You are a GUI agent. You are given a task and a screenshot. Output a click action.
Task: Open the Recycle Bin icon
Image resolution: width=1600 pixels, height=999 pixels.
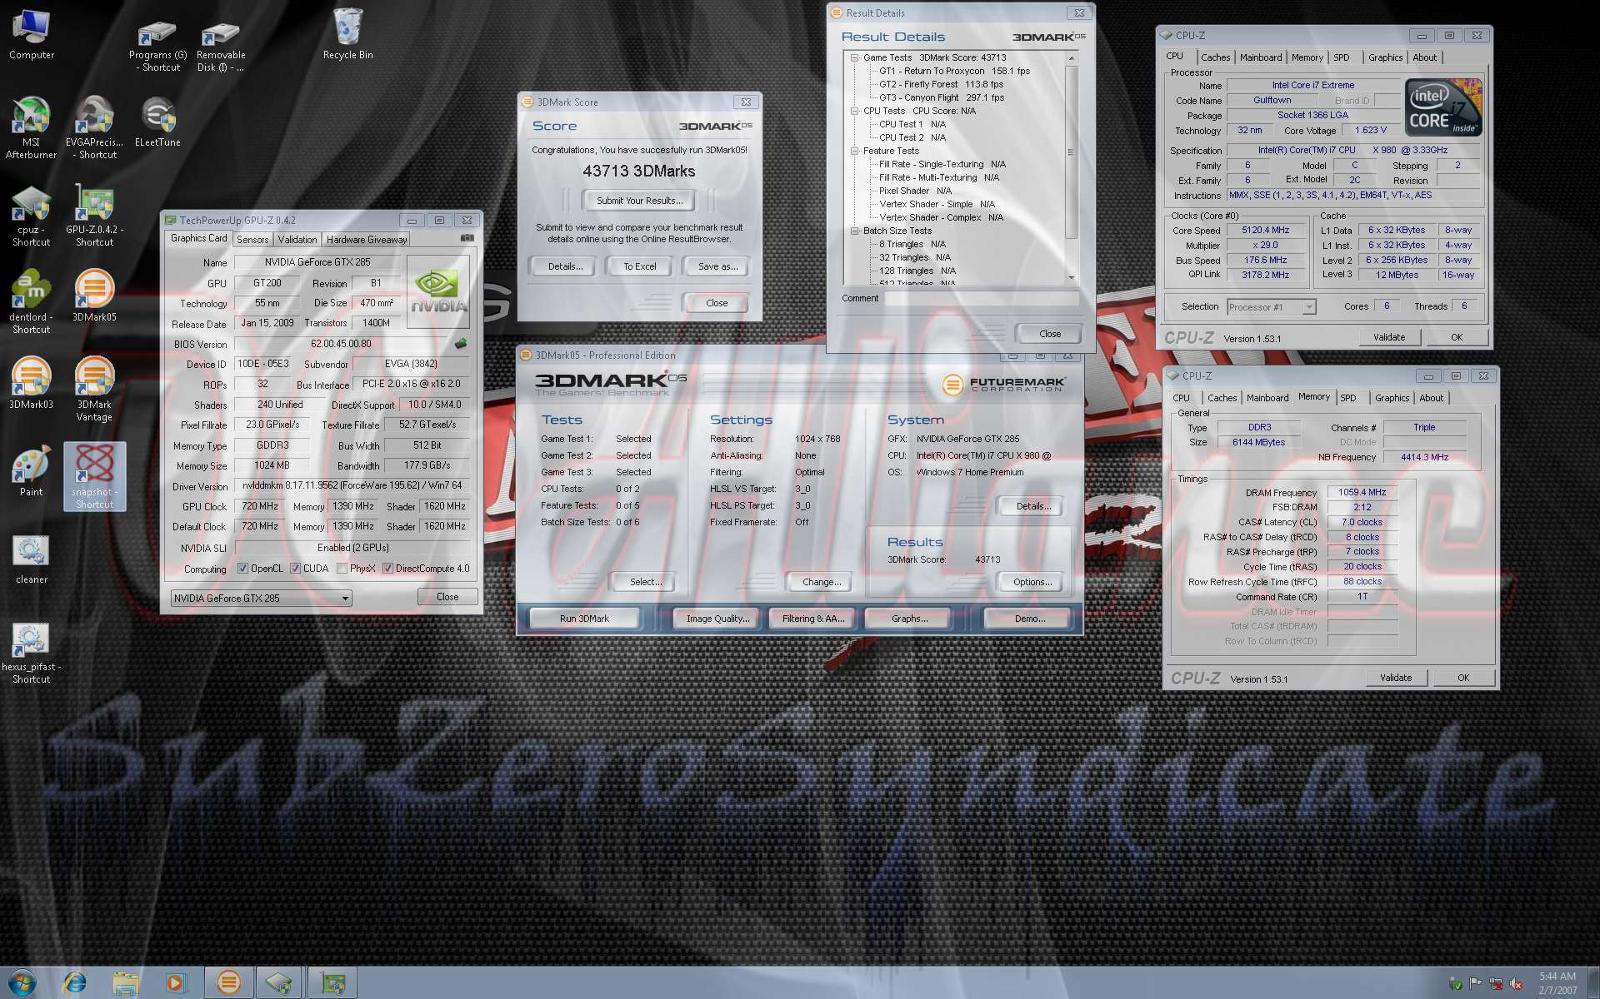pos(347,35)
